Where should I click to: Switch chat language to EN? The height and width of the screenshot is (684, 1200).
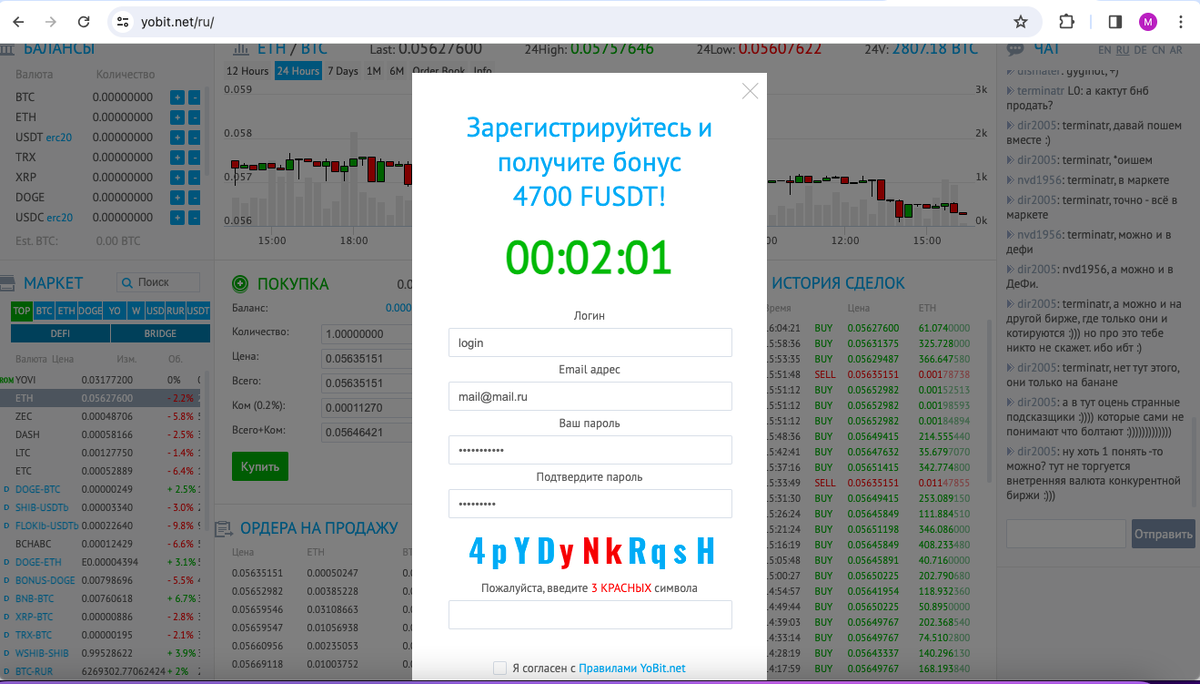pos(1104,50)
